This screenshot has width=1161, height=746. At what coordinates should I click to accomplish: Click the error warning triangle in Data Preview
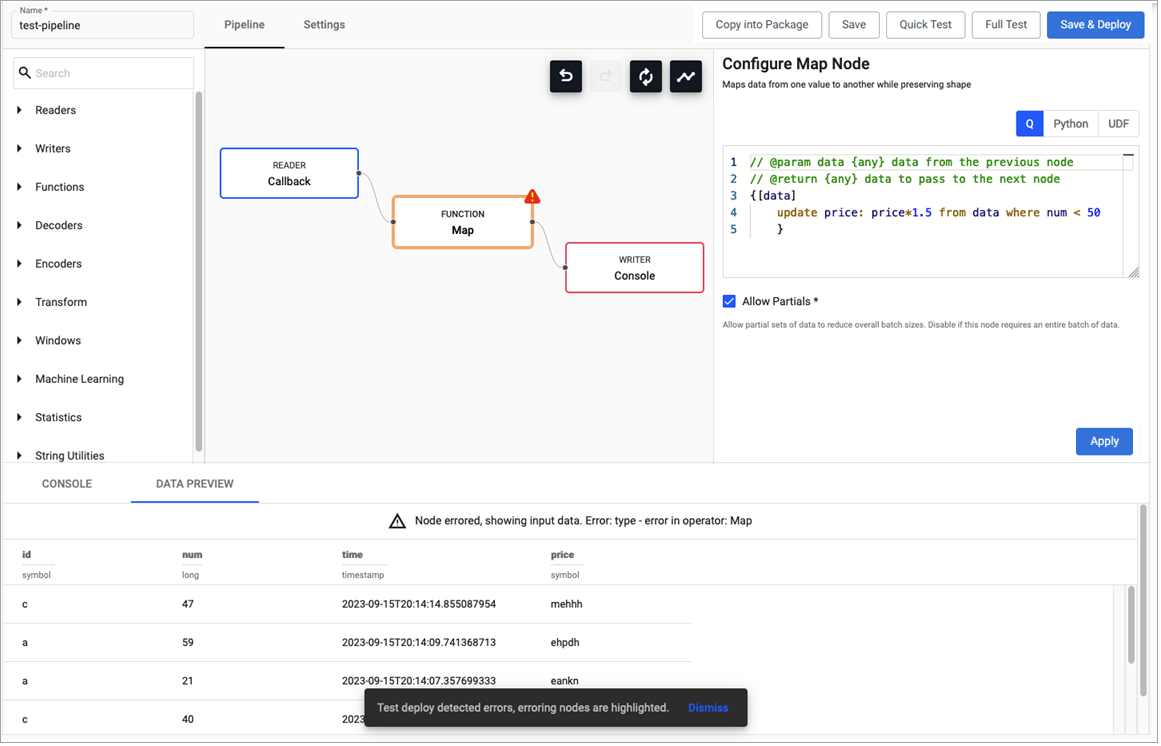pos(397,520)
